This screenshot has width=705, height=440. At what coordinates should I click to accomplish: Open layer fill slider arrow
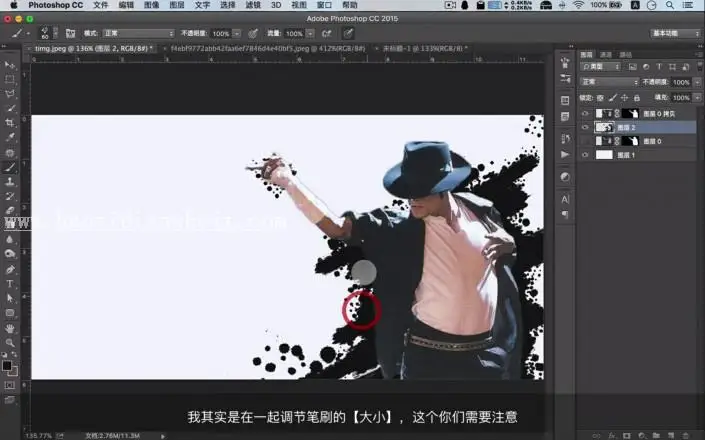click(x=697, y=97)
